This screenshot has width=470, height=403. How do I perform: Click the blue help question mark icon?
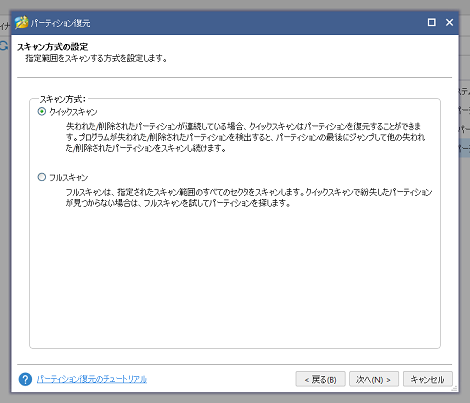click(x=25, y=379)
